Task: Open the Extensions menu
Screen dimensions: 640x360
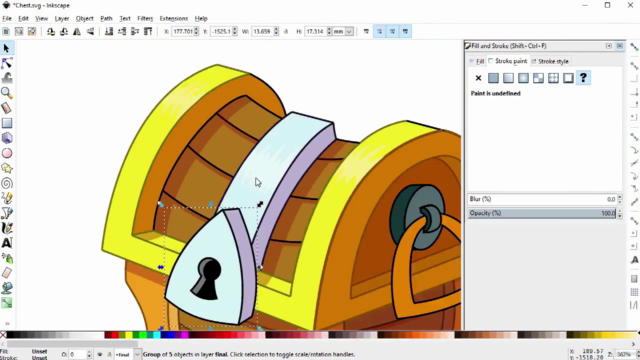Action: point(173,18)
